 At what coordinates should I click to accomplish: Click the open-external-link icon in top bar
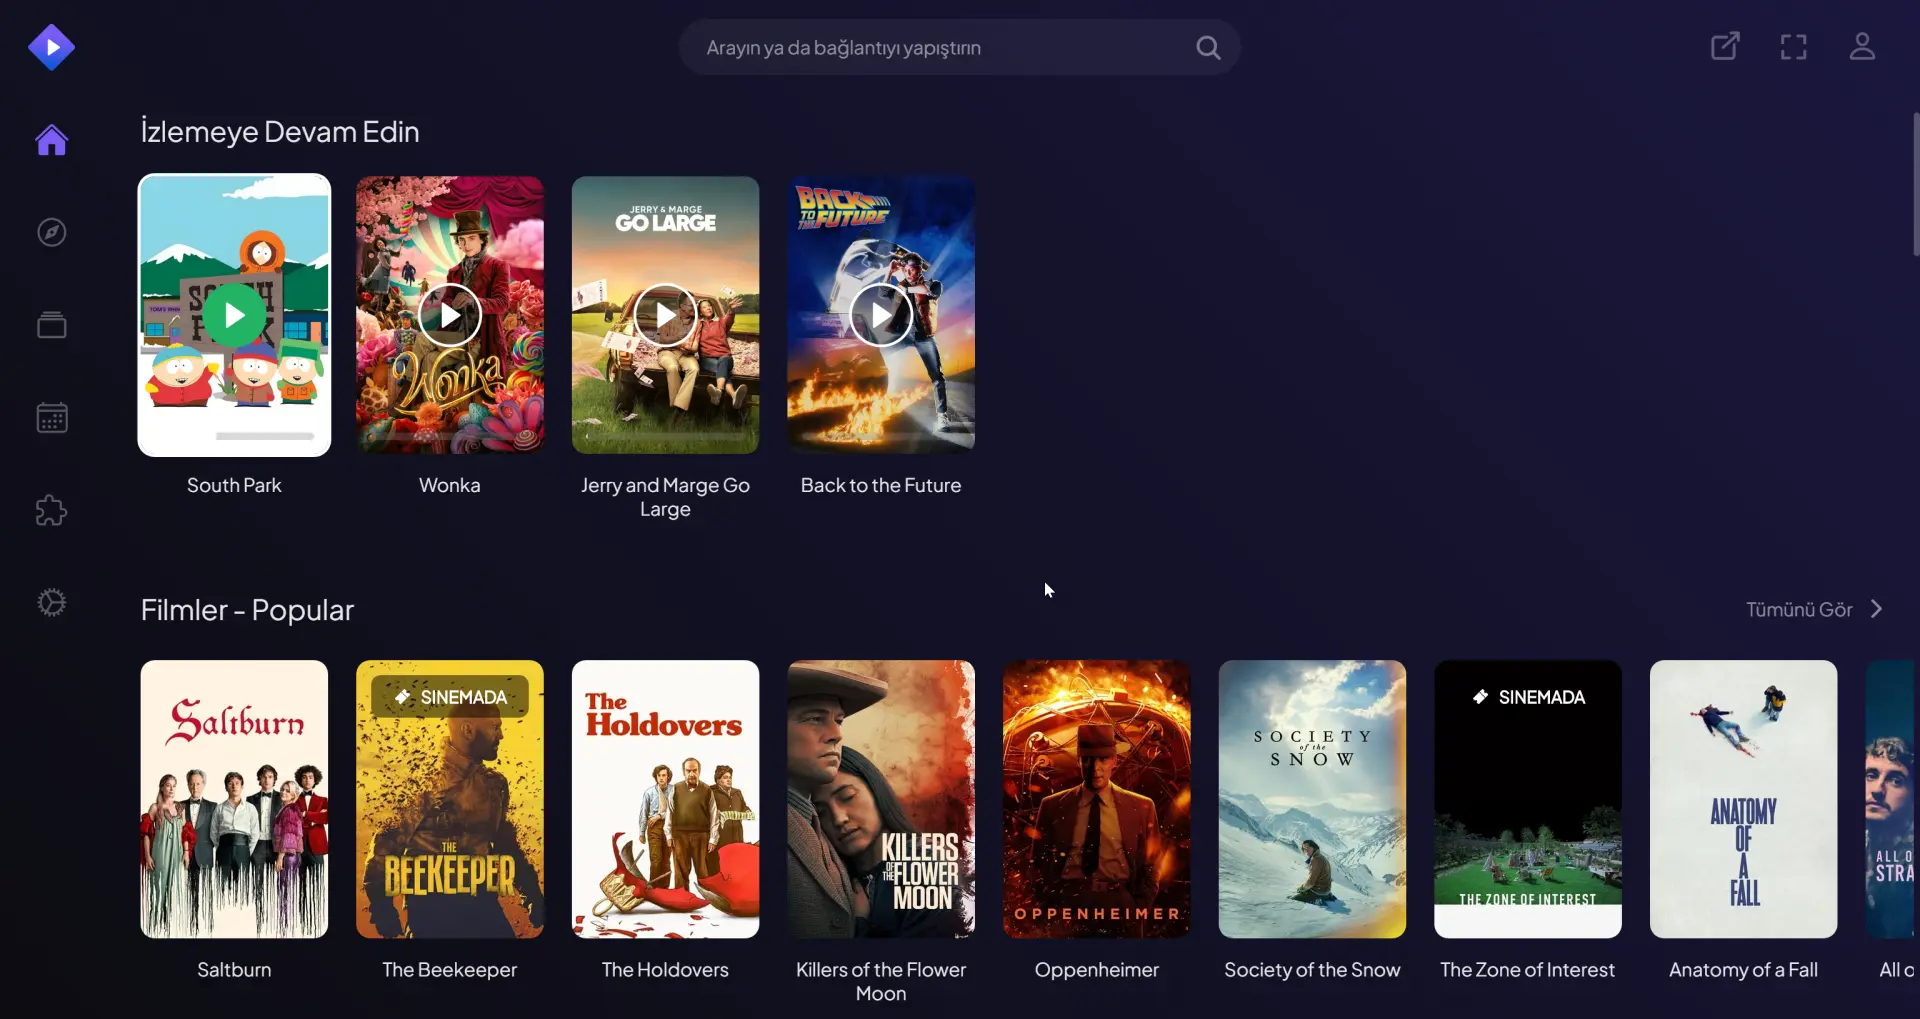coord(1725,46)
